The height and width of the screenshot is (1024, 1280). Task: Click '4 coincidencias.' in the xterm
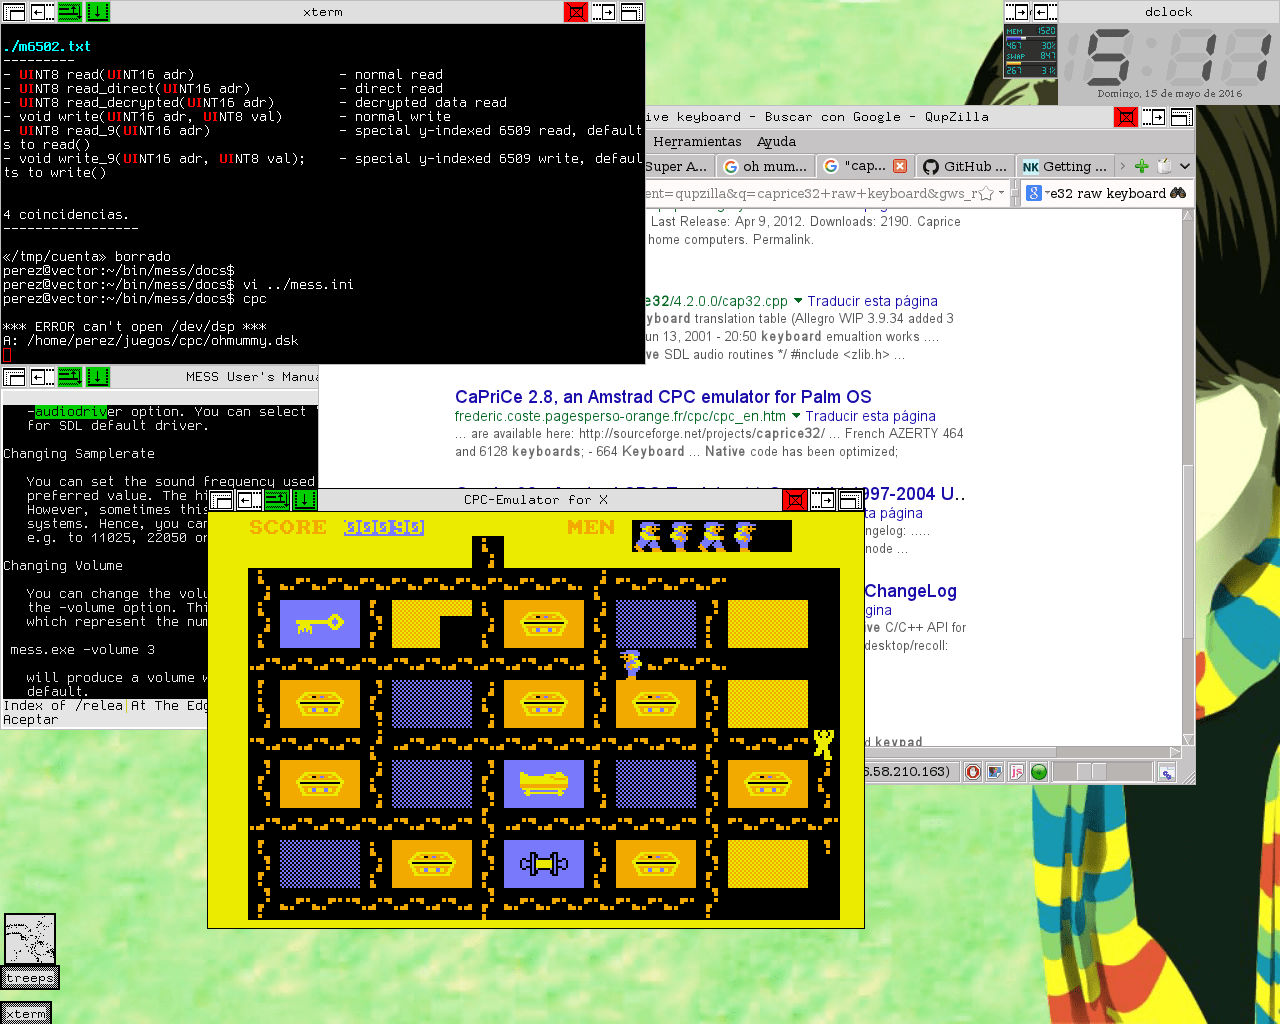point(66,215)
